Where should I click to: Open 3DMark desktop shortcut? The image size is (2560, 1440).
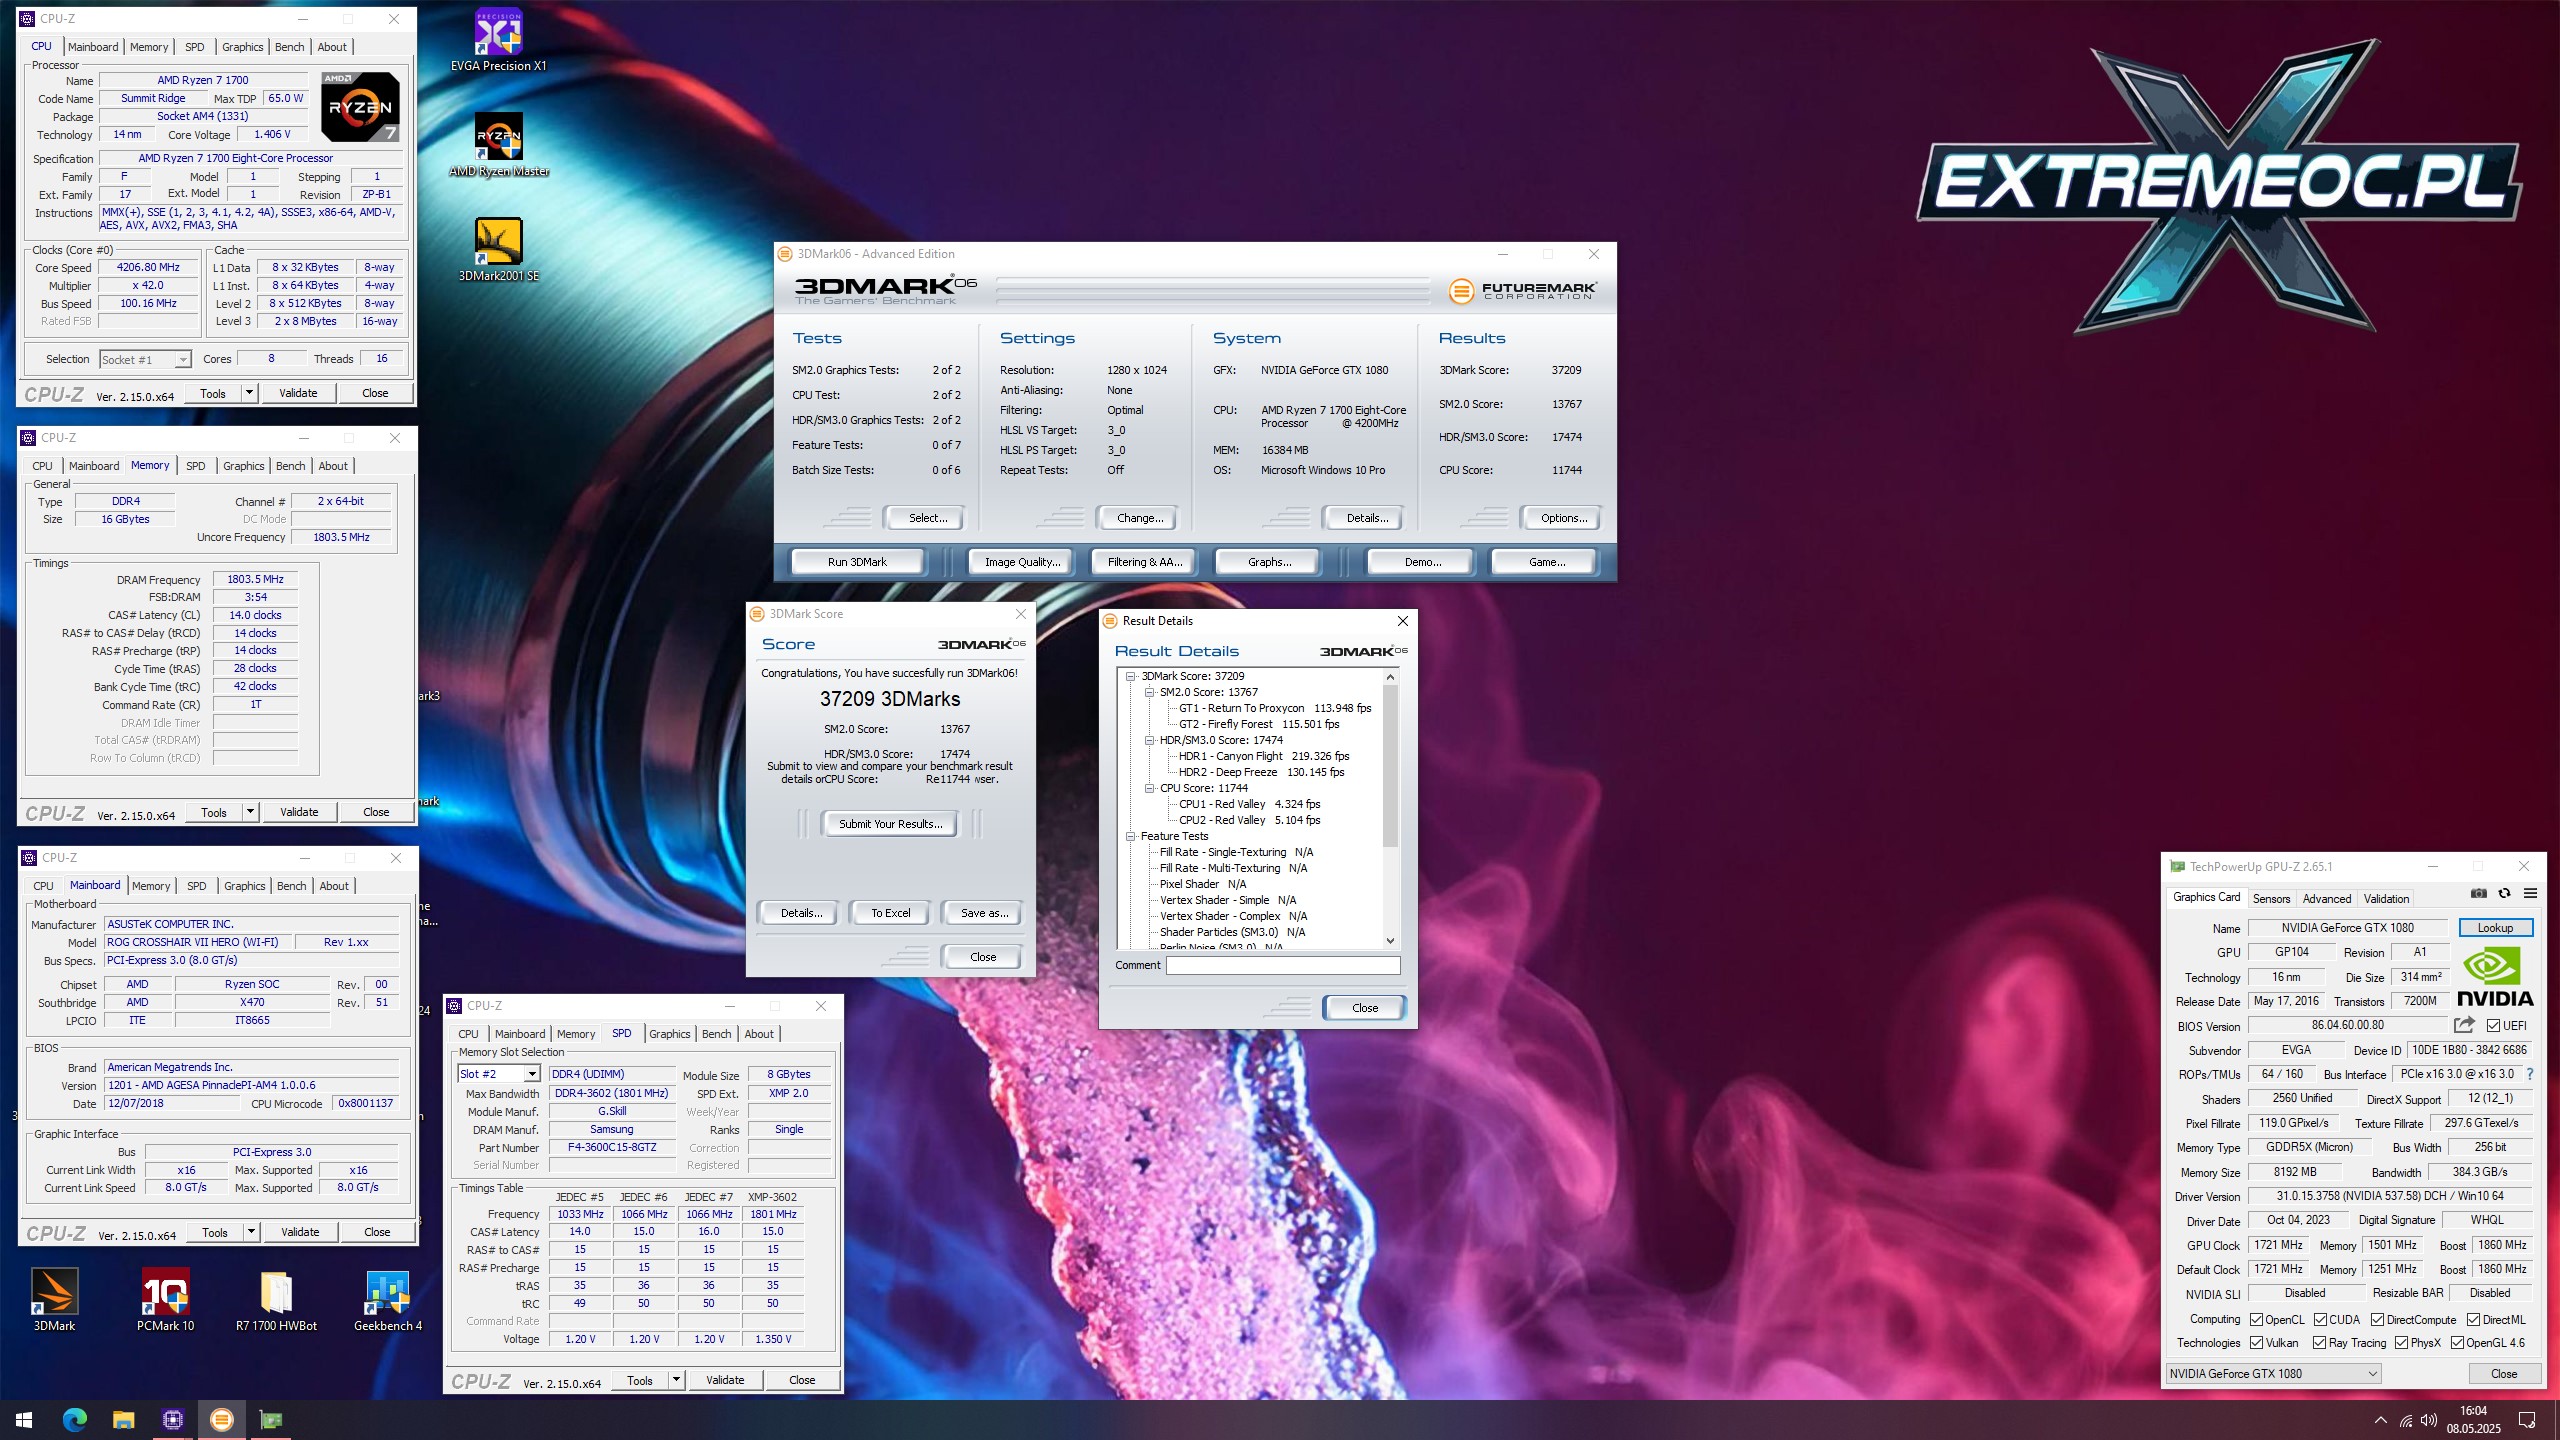pyautogui.click(x=54, y=1300)
